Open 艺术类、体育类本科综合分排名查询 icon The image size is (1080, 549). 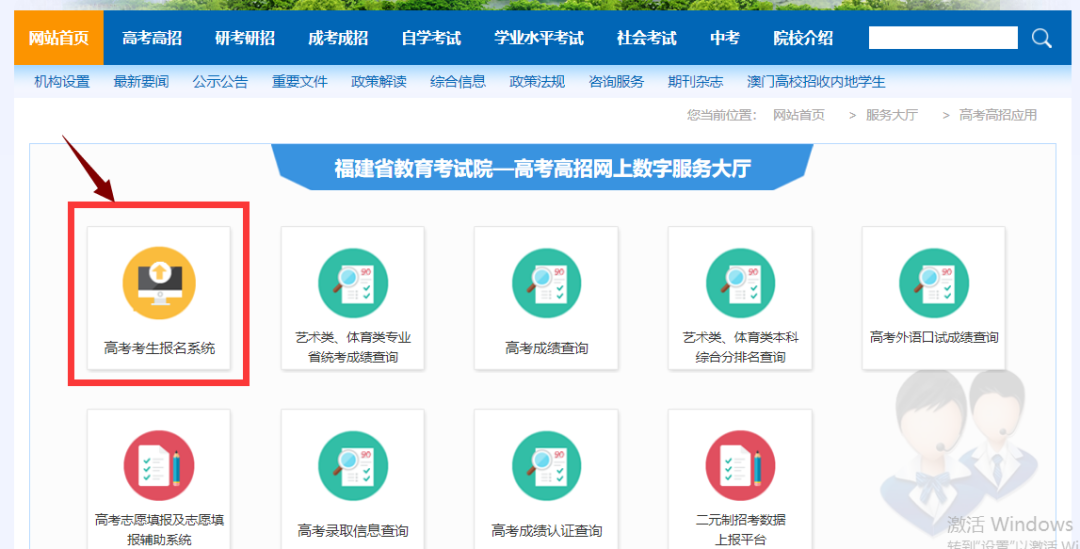coord(740,283)
